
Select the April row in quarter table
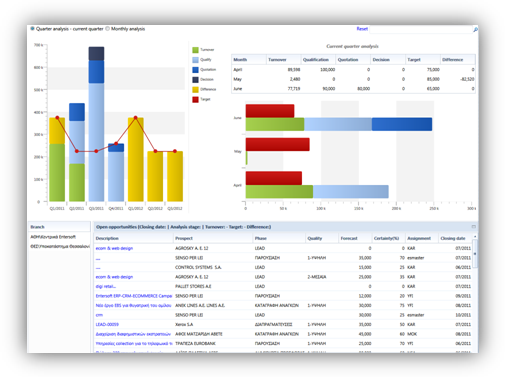[x=353, y=70]
